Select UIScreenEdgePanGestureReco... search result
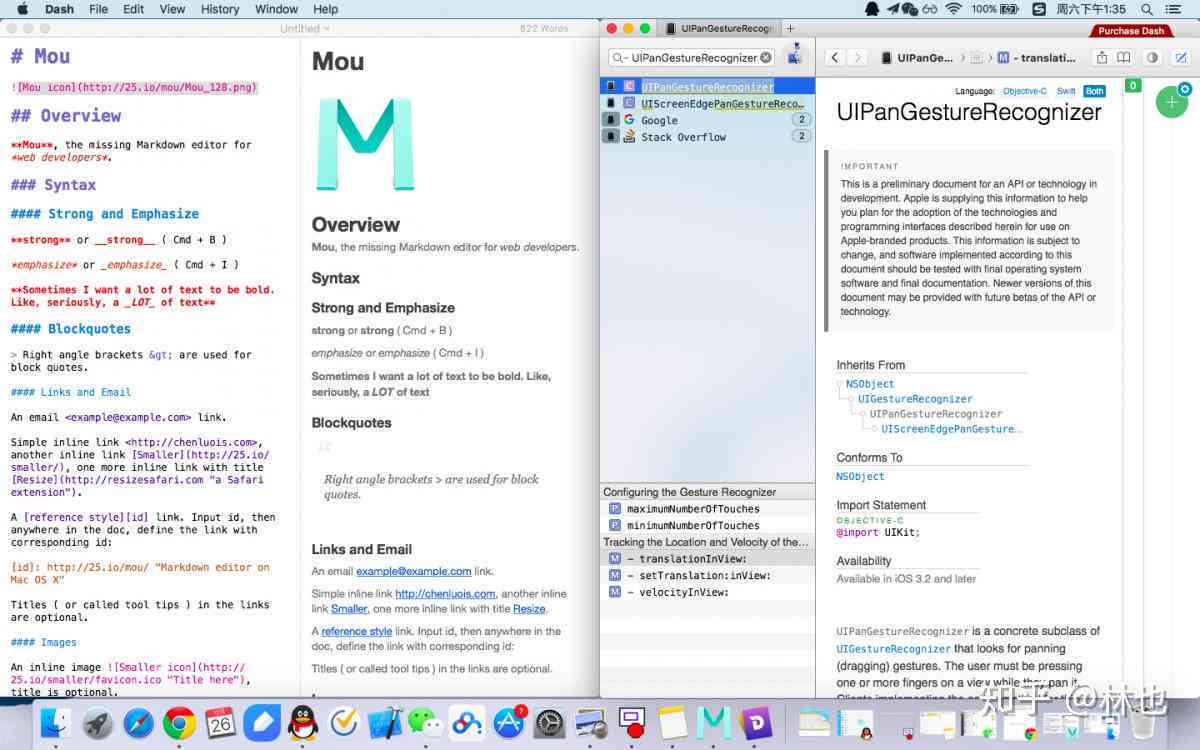 point(708,104)
